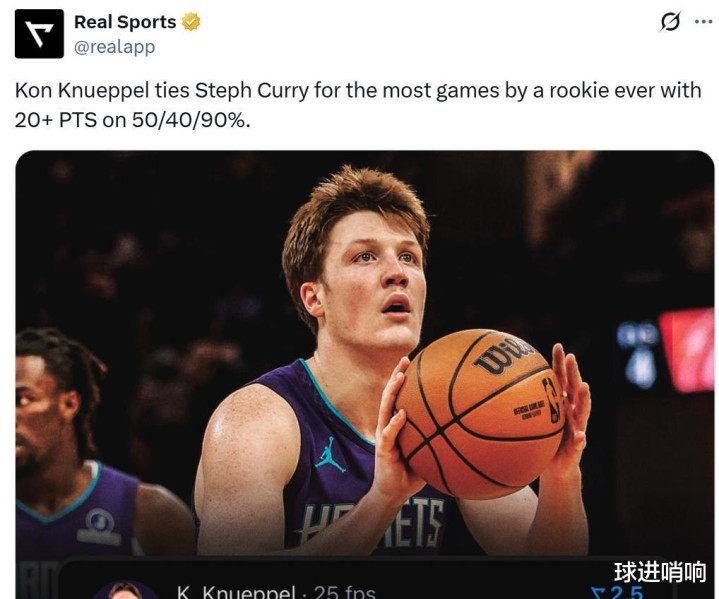Image resolution: width=719 pixels, height=599 pixels.
Task: Open the three-dot more options menu
Action: (703, 22)
